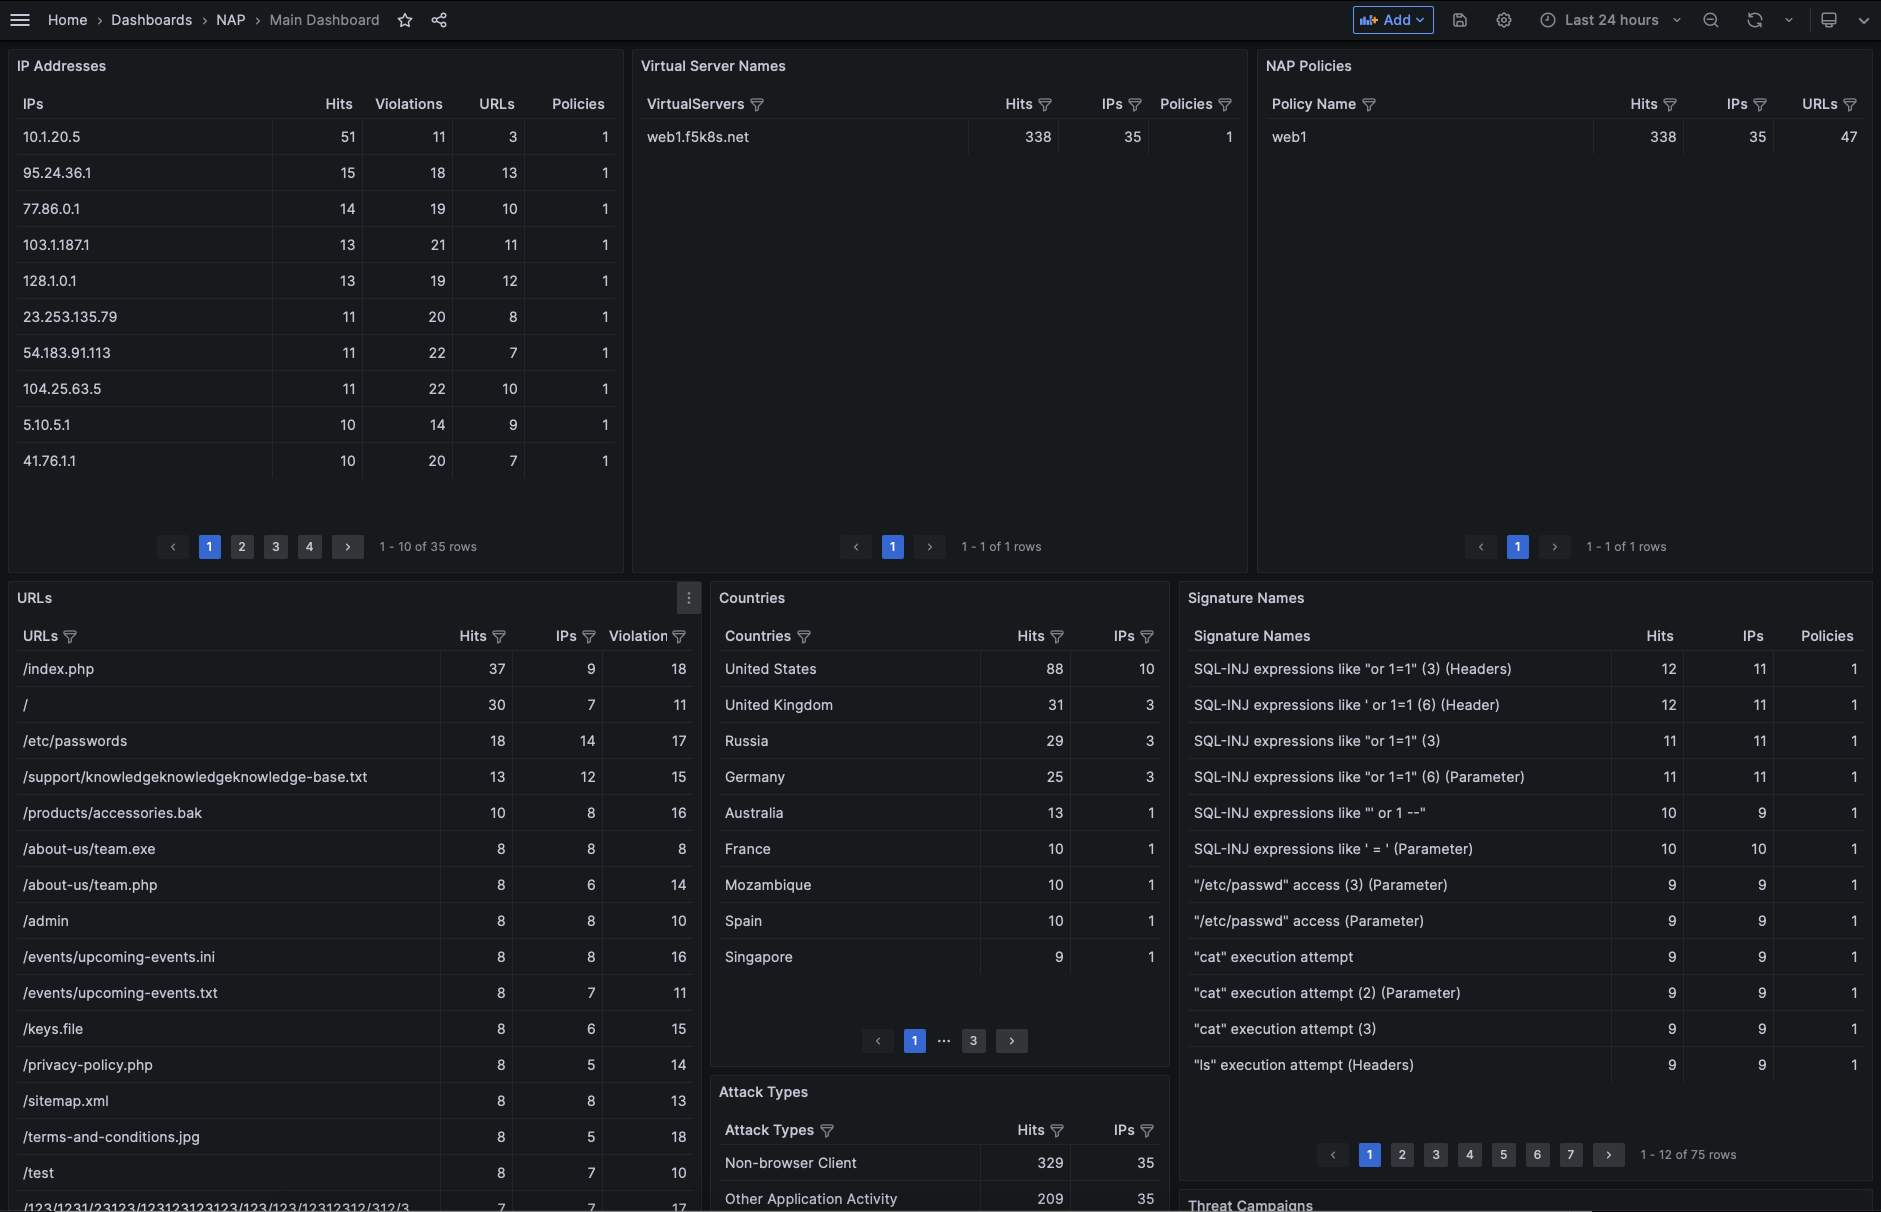The image size is (1881, 1212).
Task: Open the refresh interval dropdown
Action: 1789,20
